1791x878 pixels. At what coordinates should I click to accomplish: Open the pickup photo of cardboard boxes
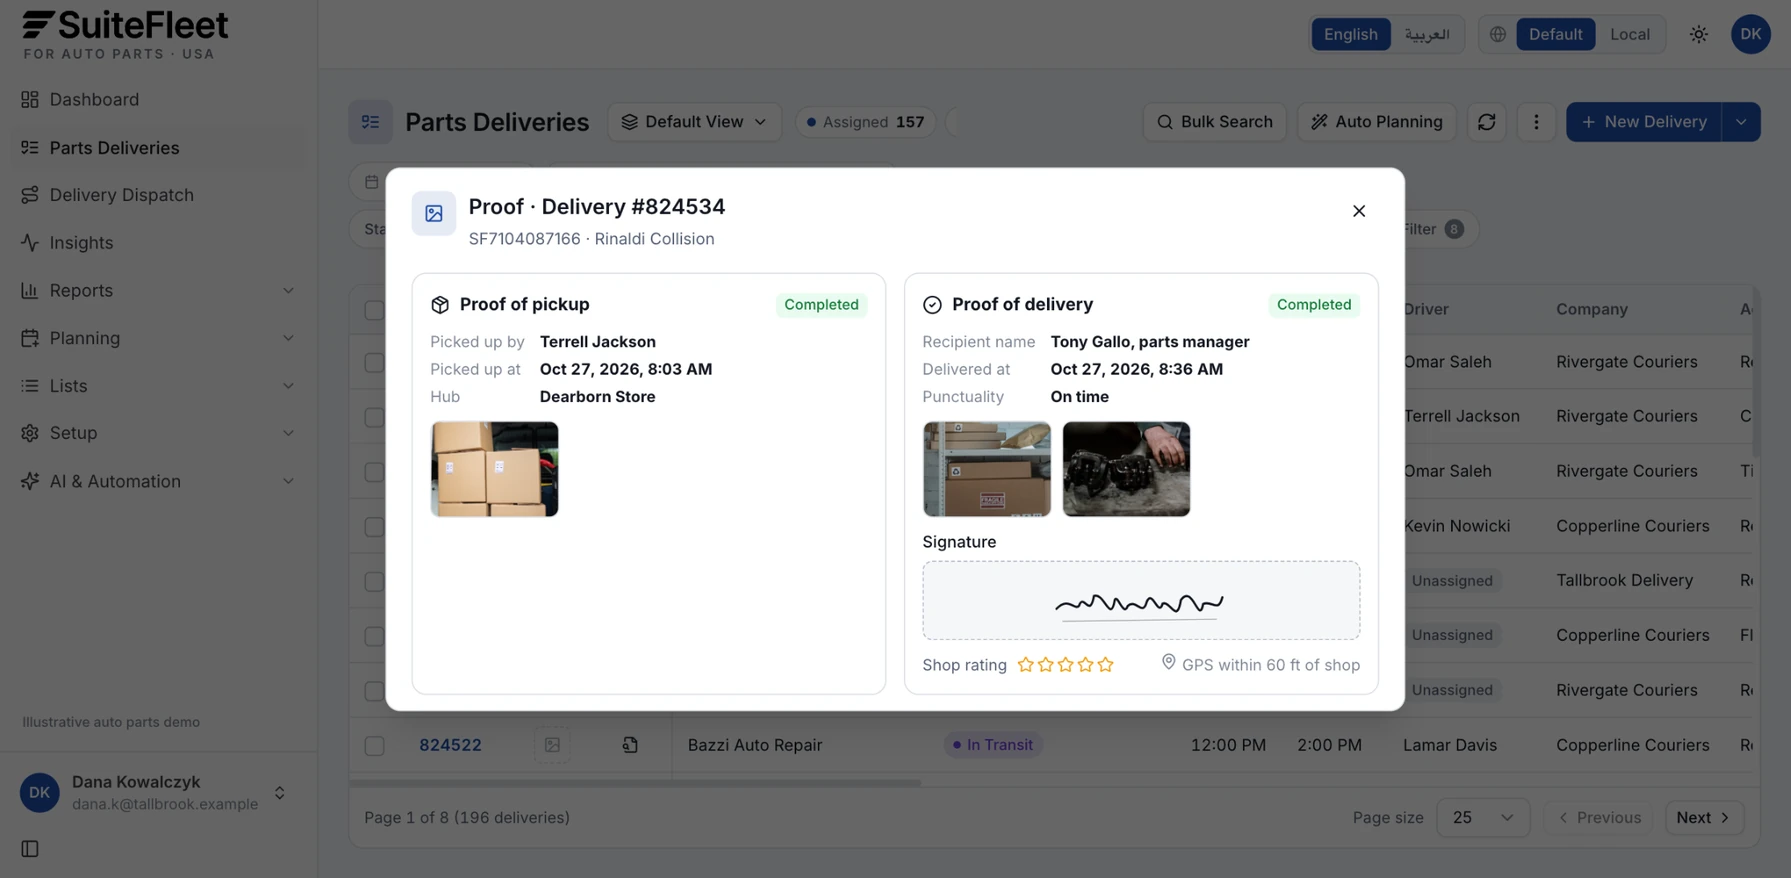point(494,469)
